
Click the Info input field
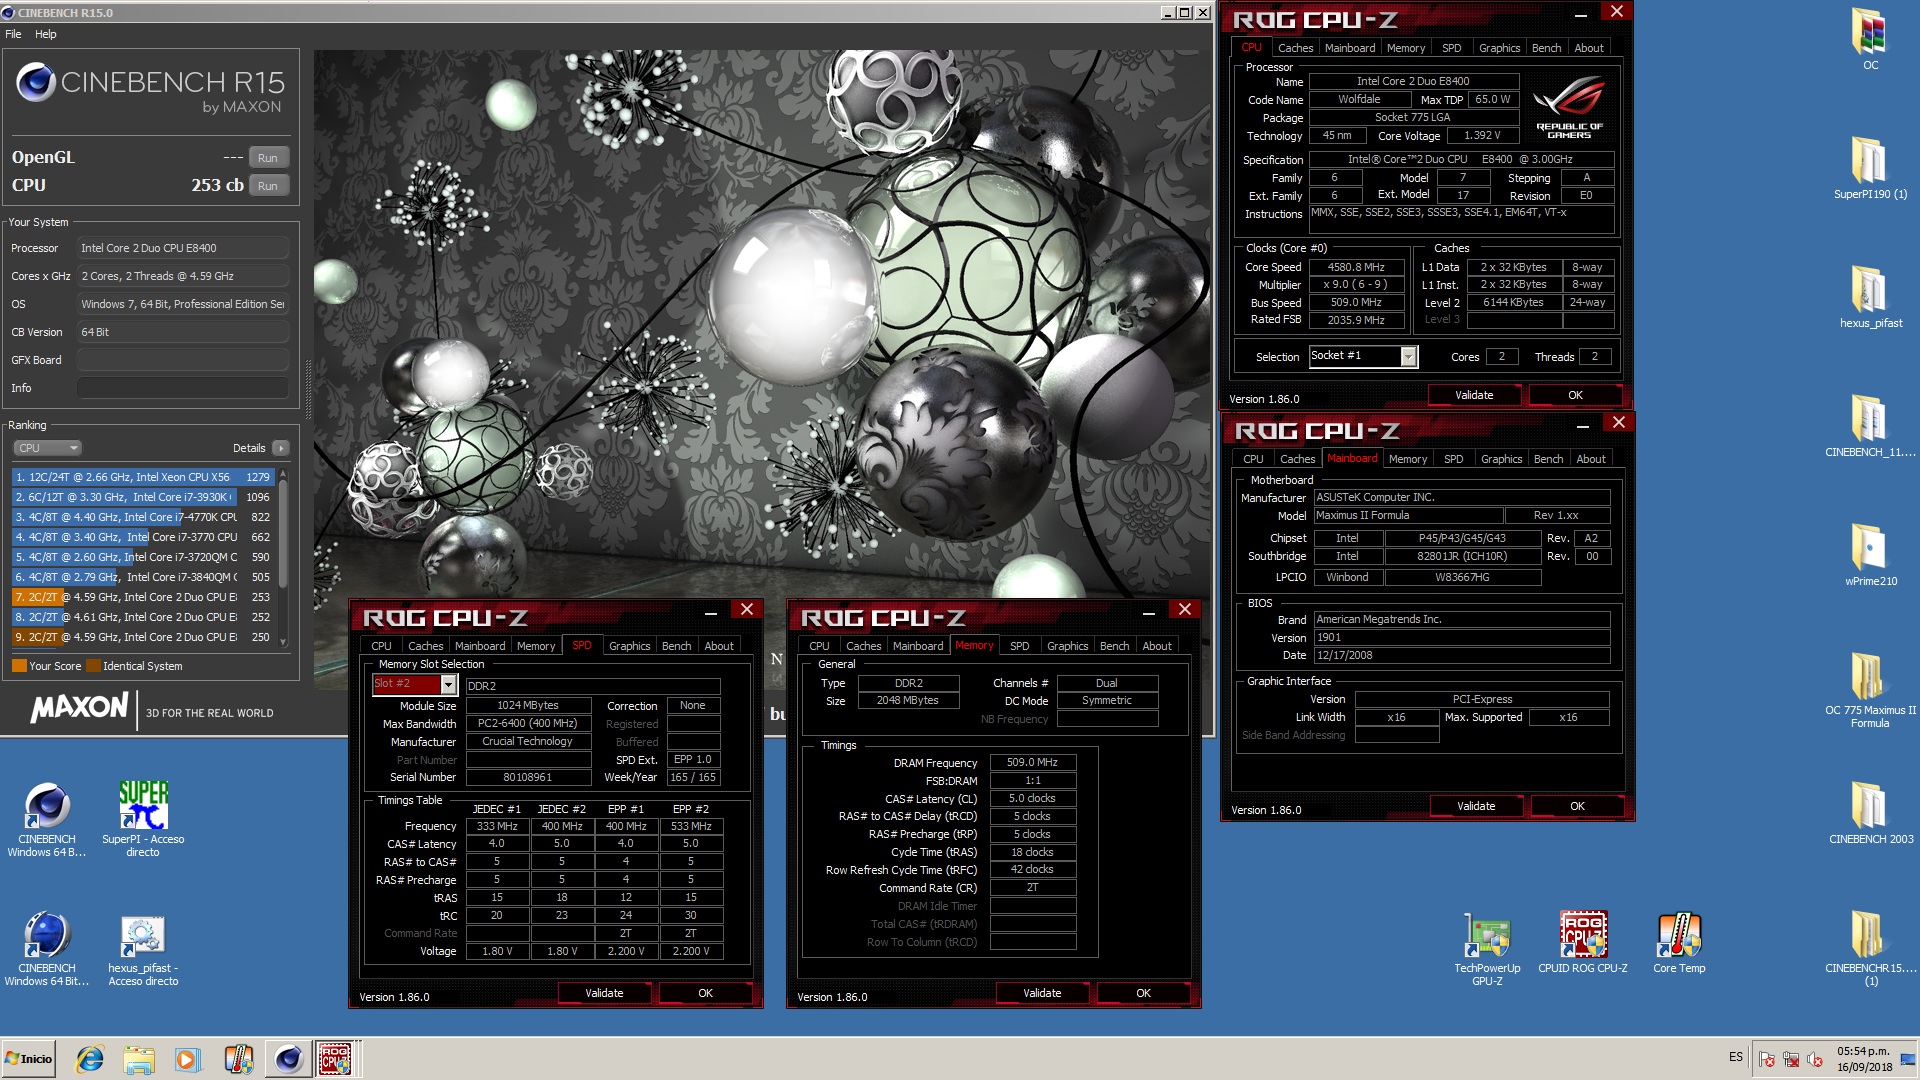(183, 388)
